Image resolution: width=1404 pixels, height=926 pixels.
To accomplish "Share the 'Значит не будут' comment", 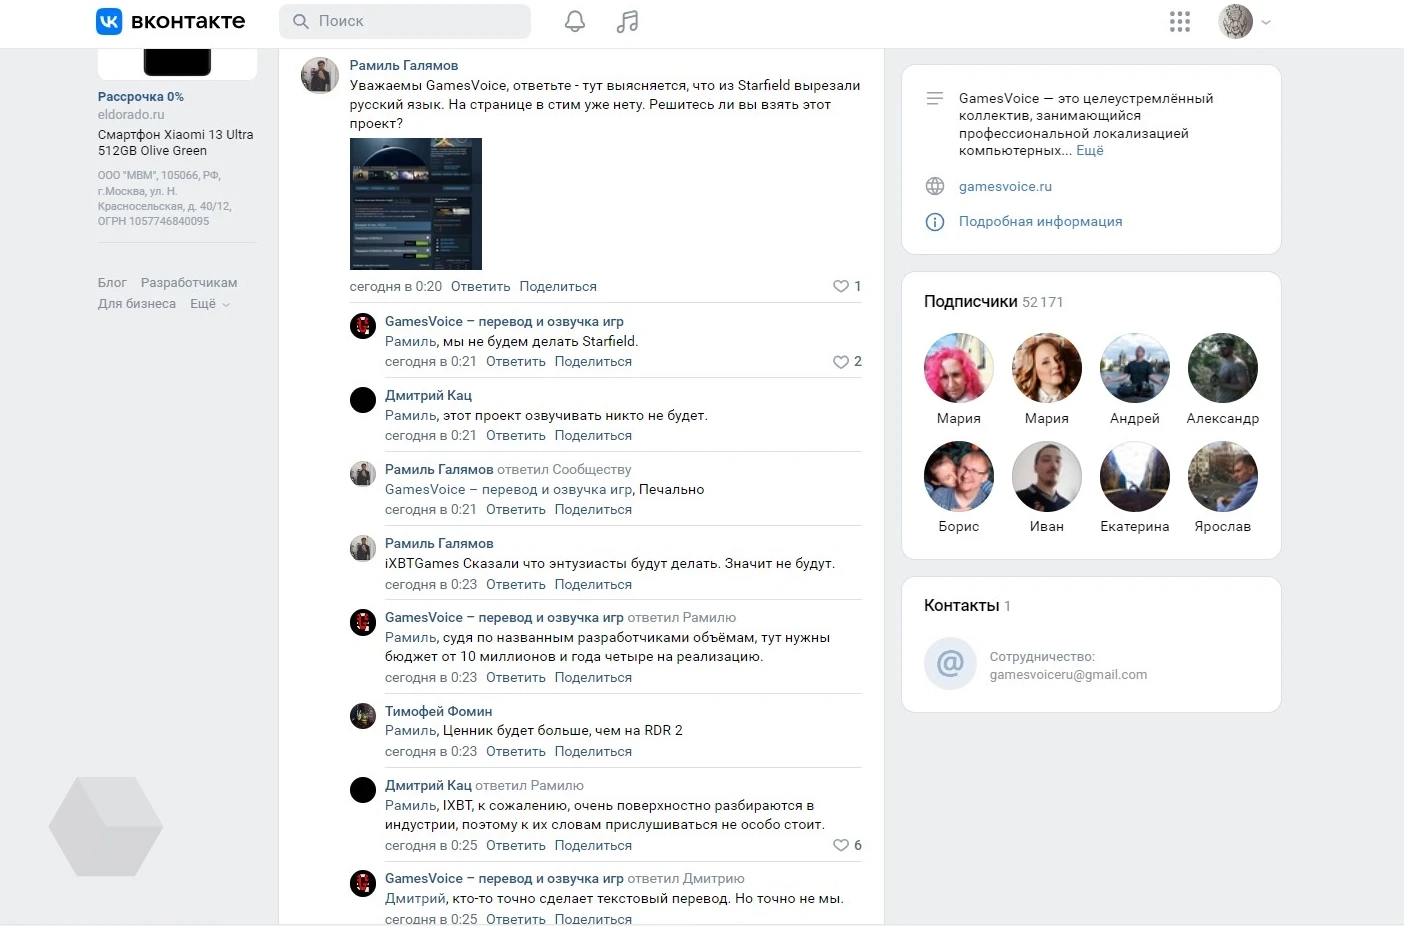I will 593,585.
